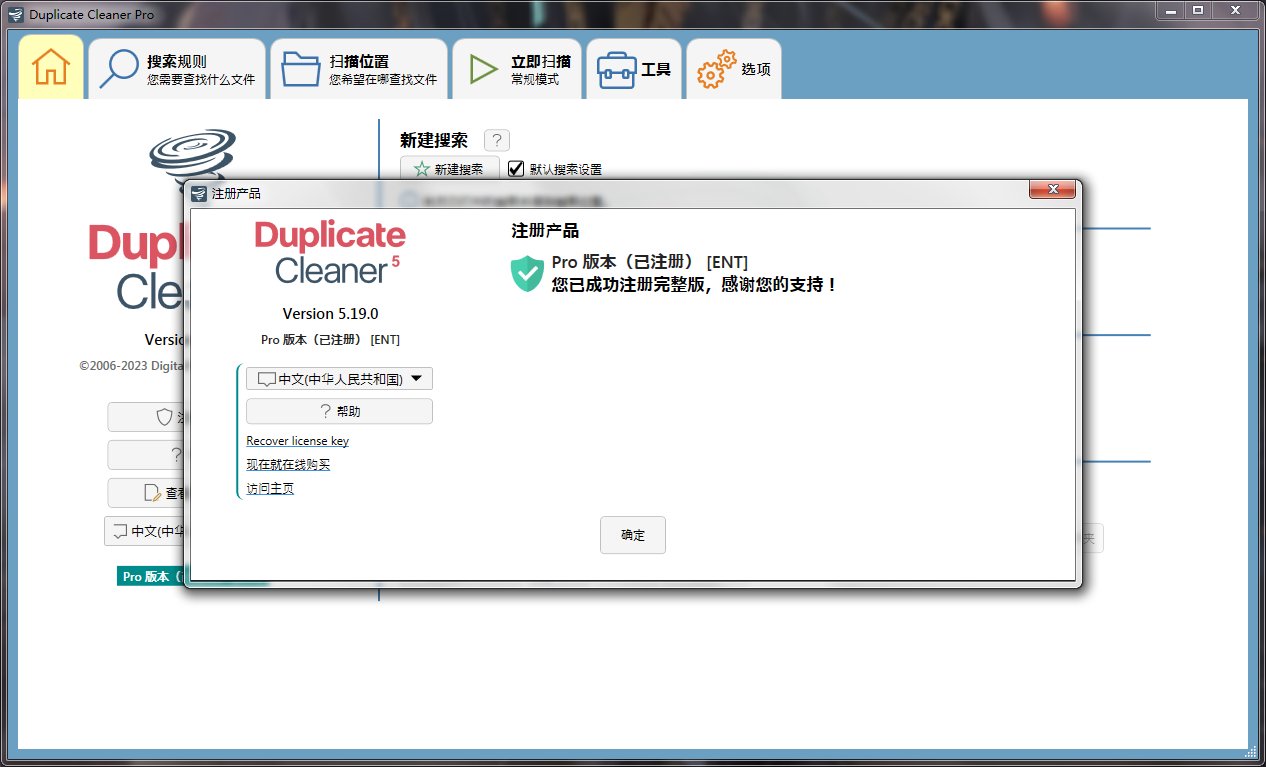The image size is (1266, 767).
Task: Click the shield button in main window sidebar
Action: tap(146, 417)
